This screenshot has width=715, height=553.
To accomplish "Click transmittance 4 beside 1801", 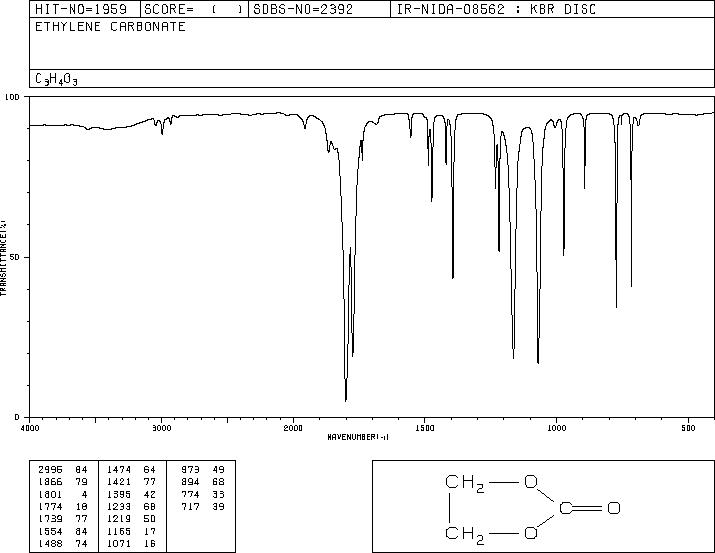I will pos(84,494).
